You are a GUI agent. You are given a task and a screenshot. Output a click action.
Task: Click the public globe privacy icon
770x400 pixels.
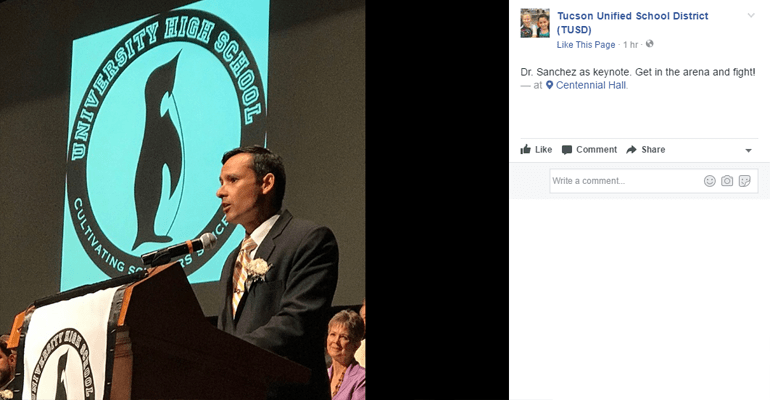click(x=650, y=44)
